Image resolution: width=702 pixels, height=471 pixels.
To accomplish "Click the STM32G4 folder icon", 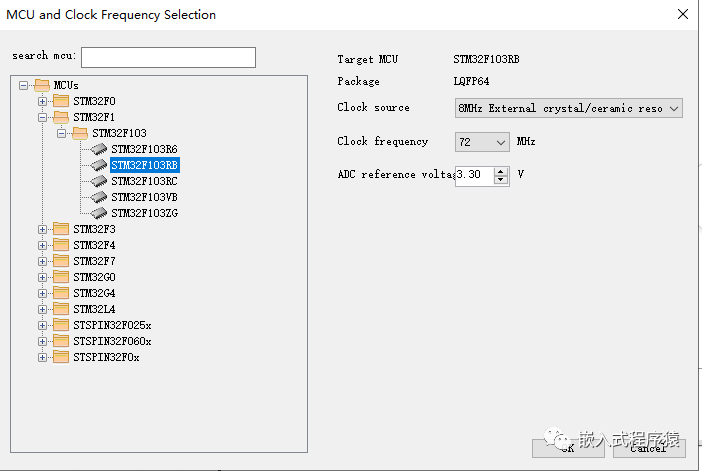I will [x=61, y=293].
